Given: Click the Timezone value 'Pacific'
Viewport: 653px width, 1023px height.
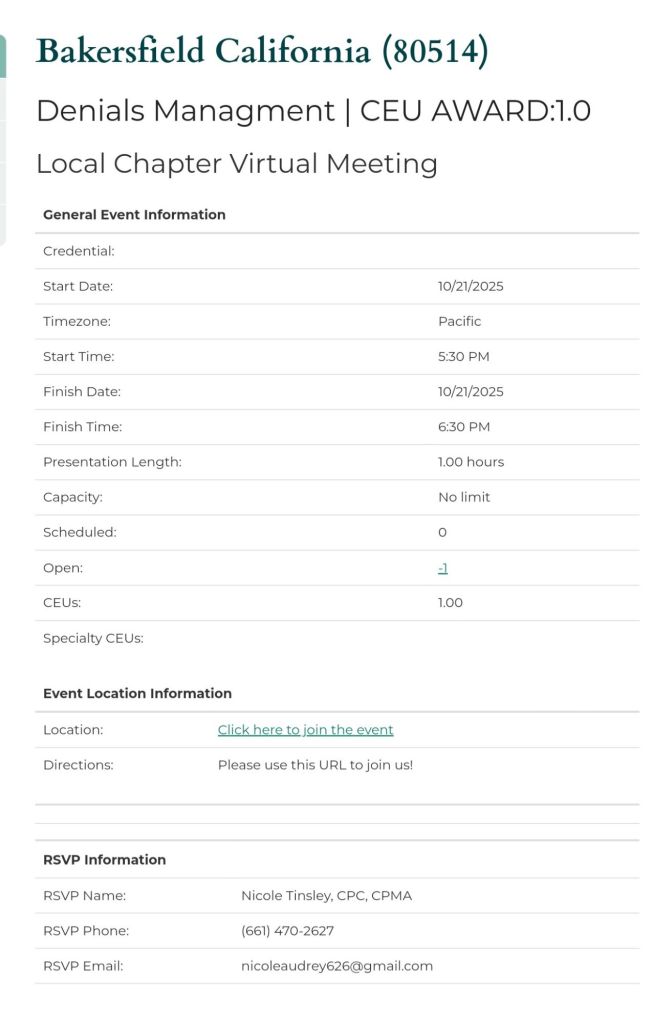Looking at the screenshot, I should 459,322.
